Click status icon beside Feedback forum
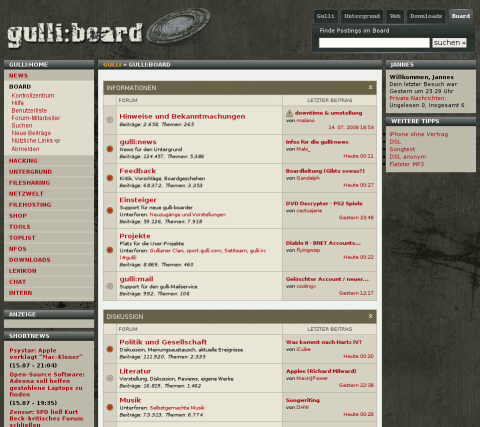Viewport: 480px width, 427px height. tap(110, 178)
